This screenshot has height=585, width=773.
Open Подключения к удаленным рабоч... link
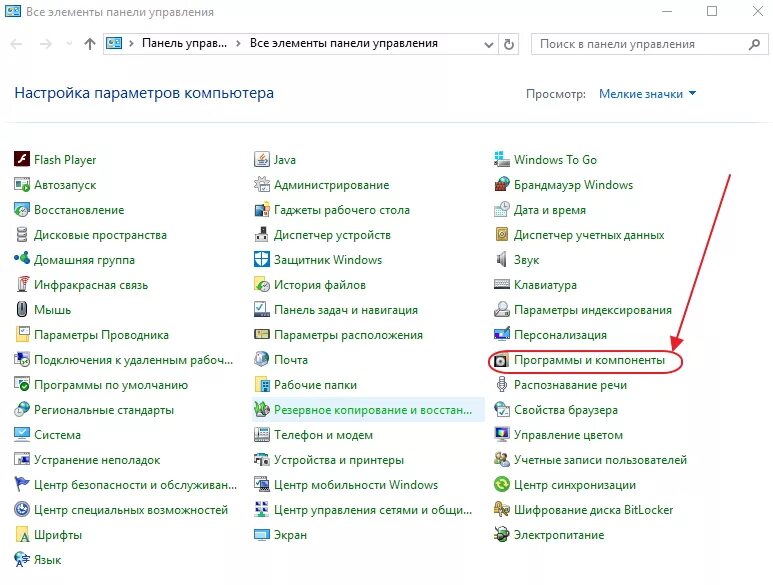click(x=133, y=360)
